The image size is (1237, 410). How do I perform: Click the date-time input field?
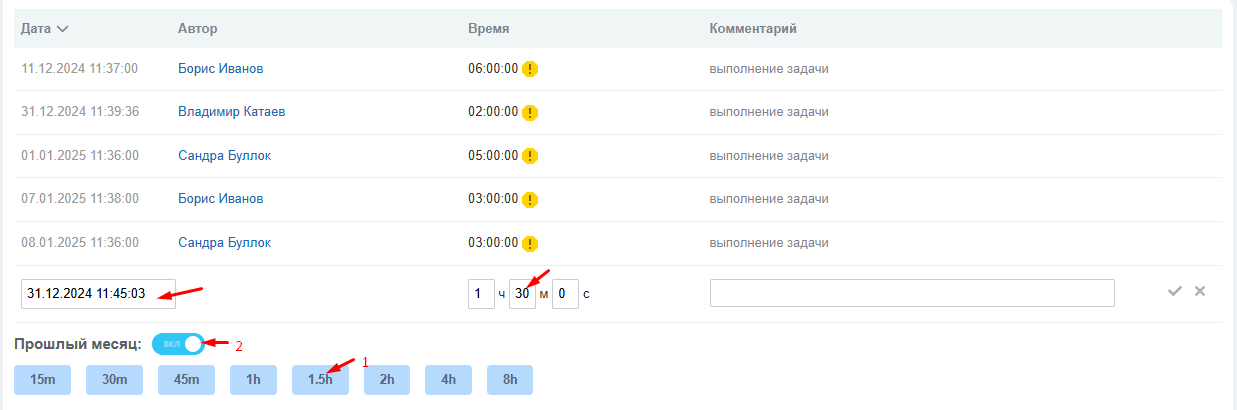(98, 294)
